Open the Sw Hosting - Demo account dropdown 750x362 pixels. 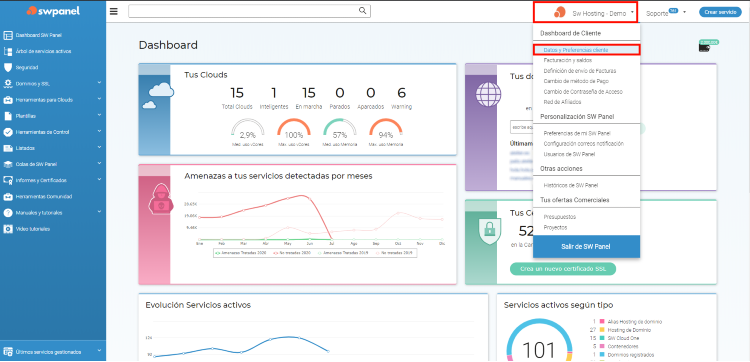click(585, 12)
